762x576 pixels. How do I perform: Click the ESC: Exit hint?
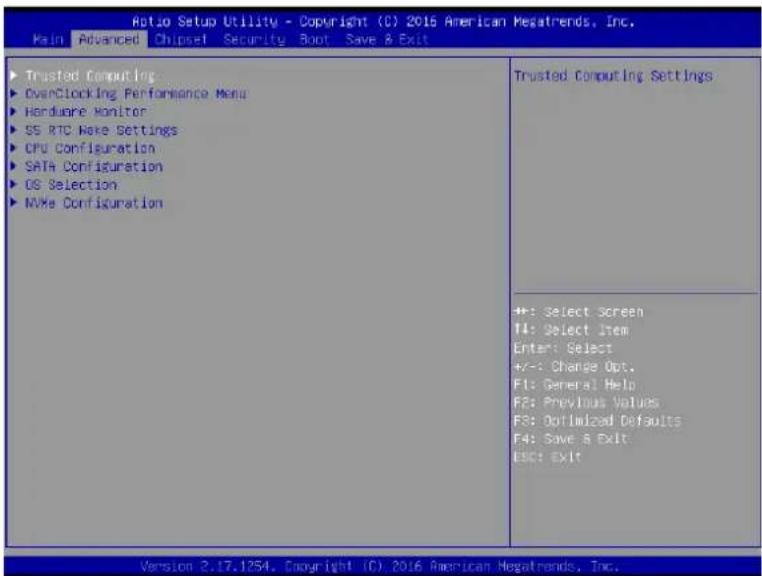(547, 457)
